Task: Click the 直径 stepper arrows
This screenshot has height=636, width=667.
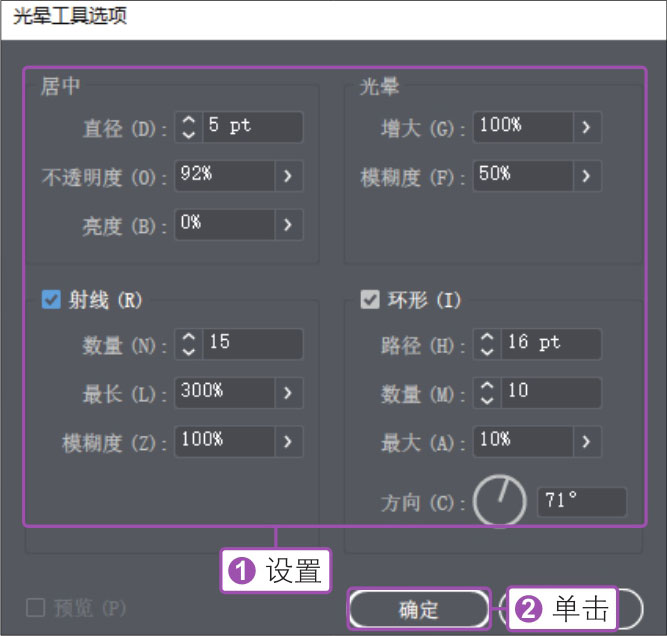Action: point(188,127)
